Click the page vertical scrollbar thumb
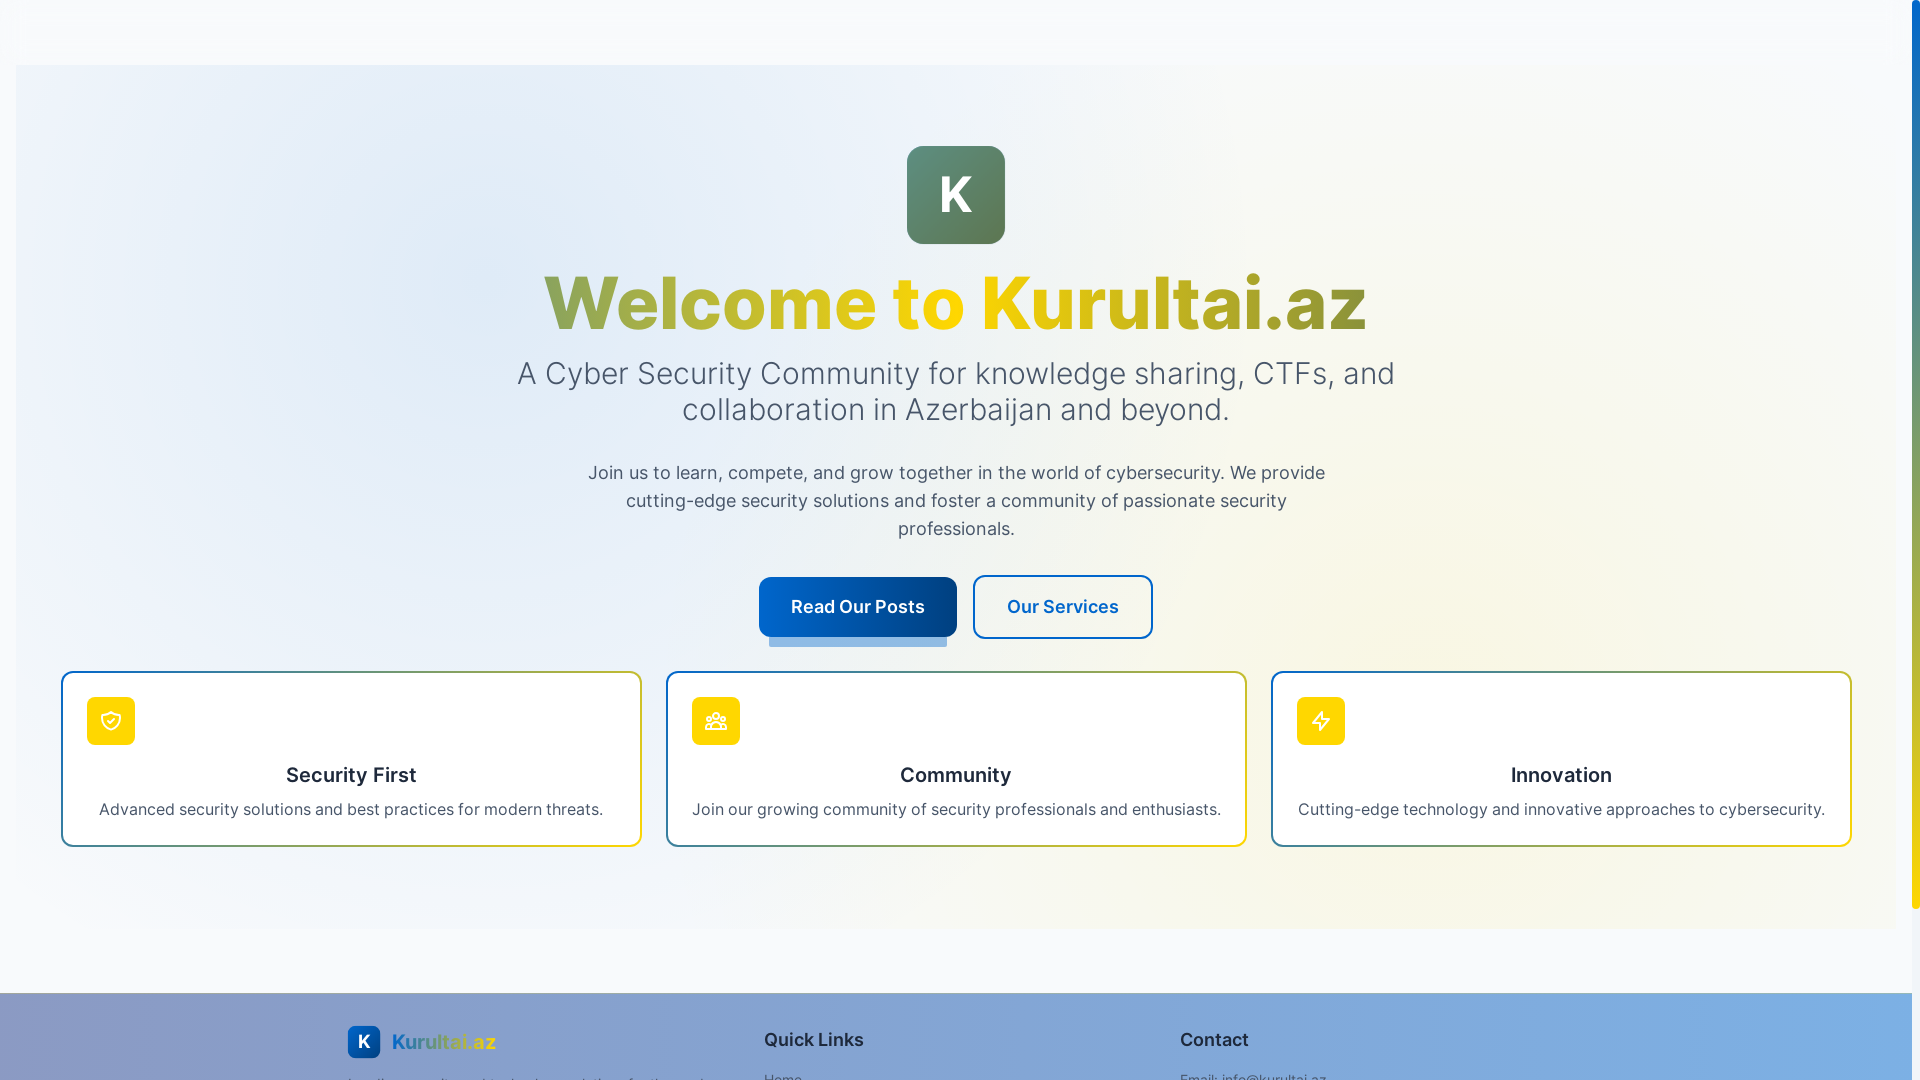The width and height of the screenshot is (1920, 1080). [x=1915, y=454]
